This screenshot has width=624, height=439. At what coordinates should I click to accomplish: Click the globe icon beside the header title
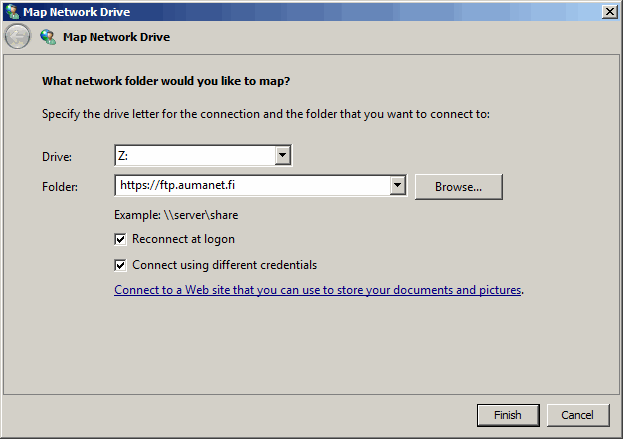coord(48,37)
